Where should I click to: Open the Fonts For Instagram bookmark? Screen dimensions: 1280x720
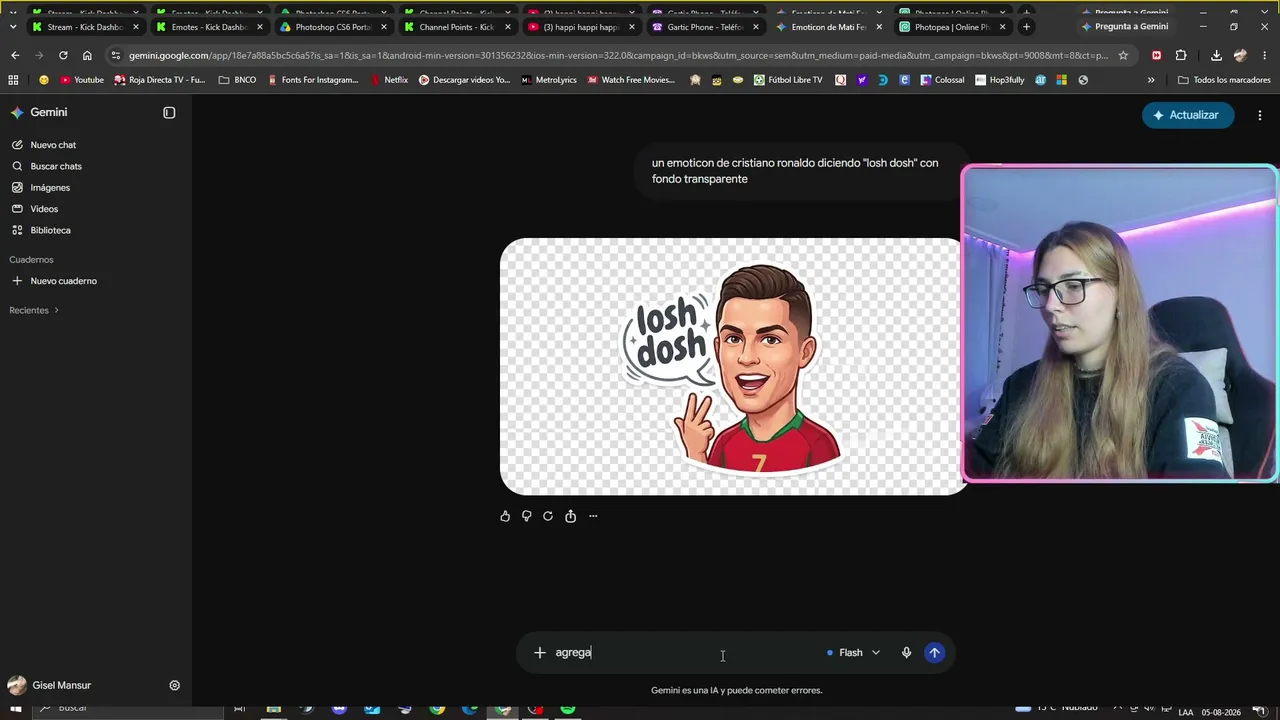point(313,80)
